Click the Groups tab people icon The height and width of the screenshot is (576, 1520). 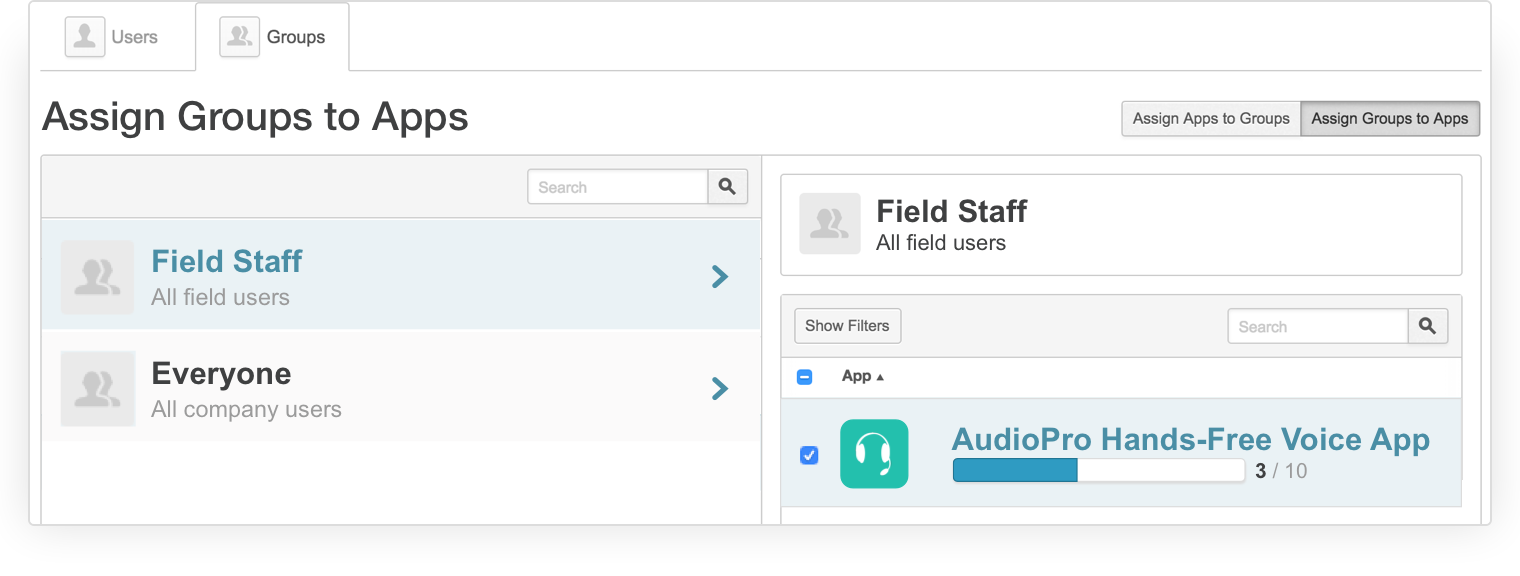click(x=240, y=37)
